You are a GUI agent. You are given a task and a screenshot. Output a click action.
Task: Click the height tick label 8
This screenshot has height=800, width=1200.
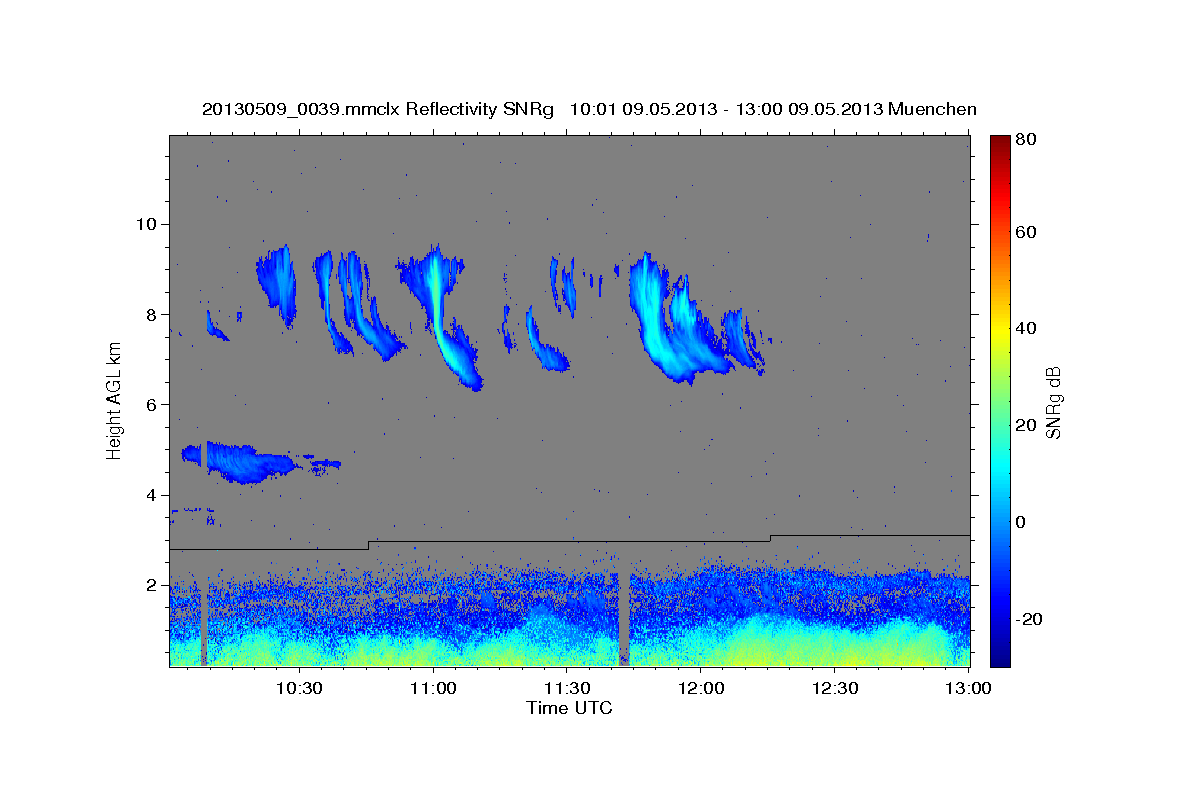(x=152, y=314)
